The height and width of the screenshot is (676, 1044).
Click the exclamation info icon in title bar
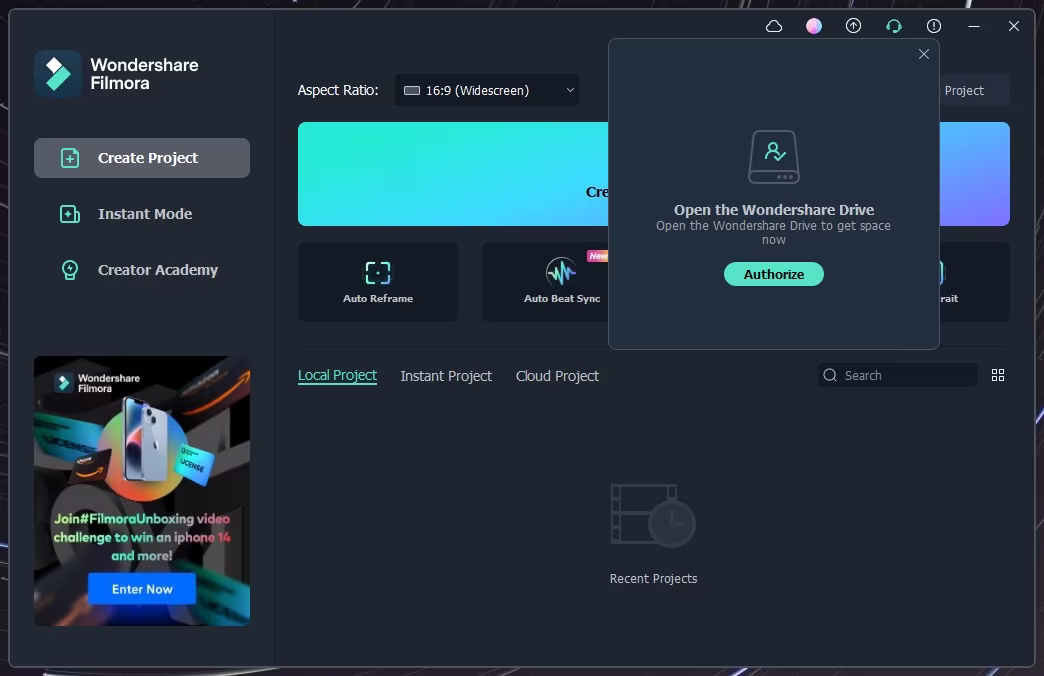[x=934, y=26]
